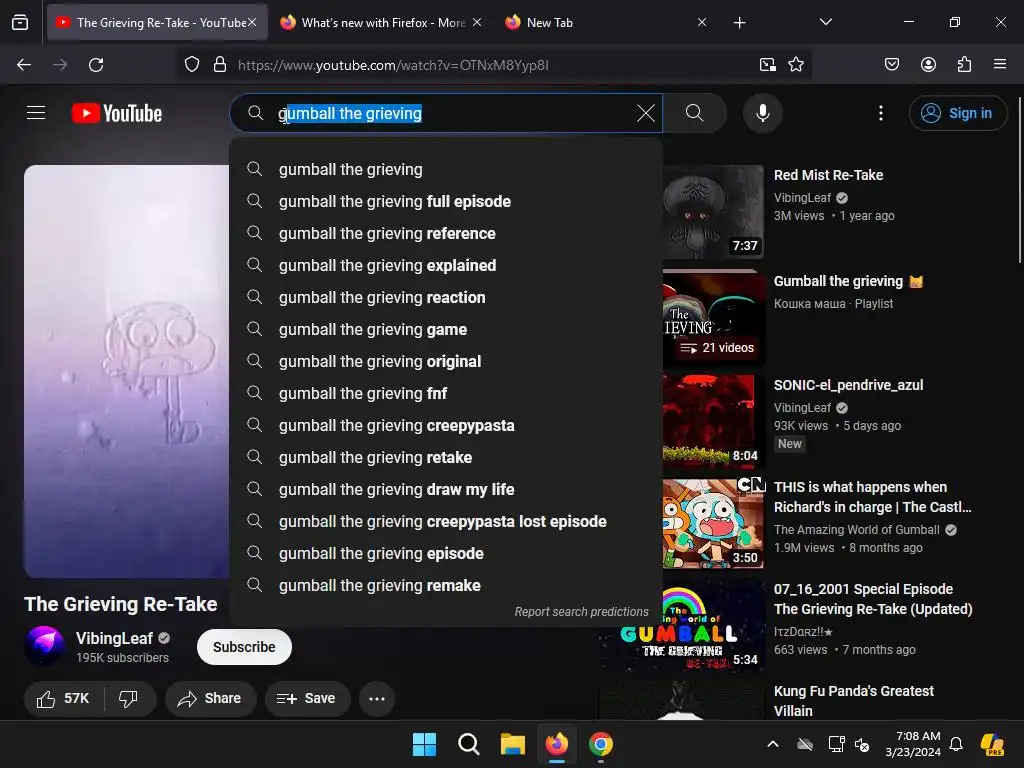
Task: Open Red Mist Re-Take video thumbnail
Action: (713, 212)
